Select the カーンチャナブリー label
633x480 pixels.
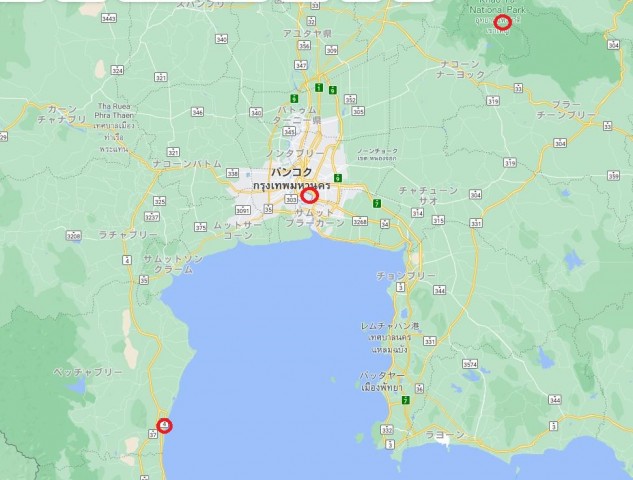click(62, 114)
